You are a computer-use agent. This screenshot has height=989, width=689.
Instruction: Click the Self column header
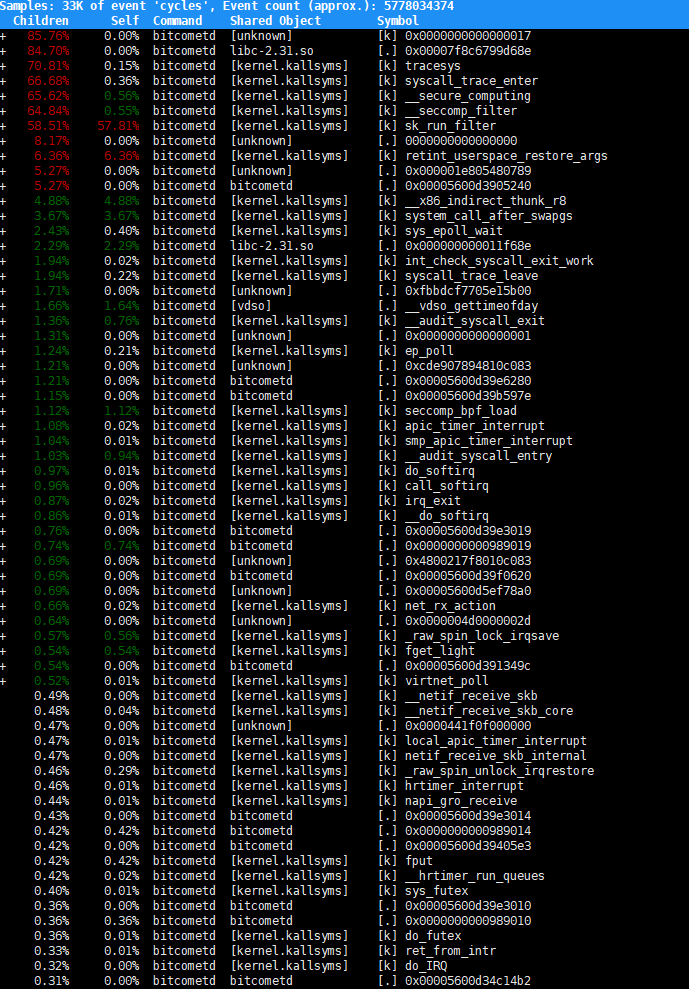click(125, 21)
